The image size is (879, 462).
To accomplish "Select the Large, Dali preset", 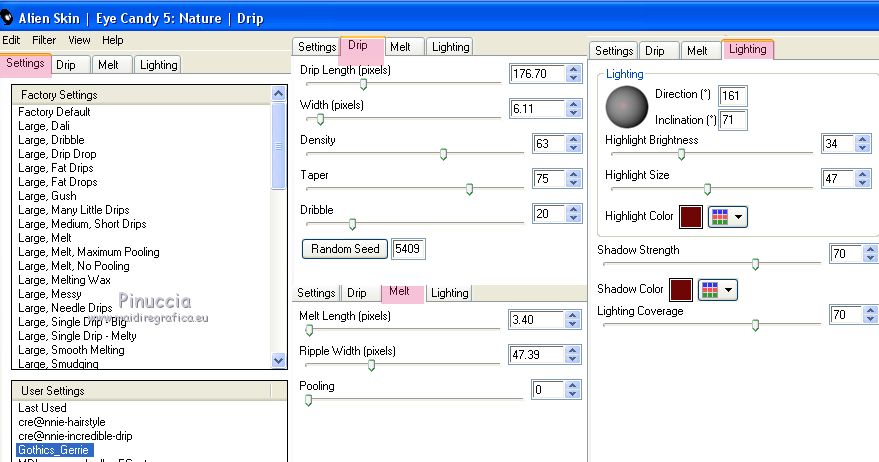I will point(44,126).
